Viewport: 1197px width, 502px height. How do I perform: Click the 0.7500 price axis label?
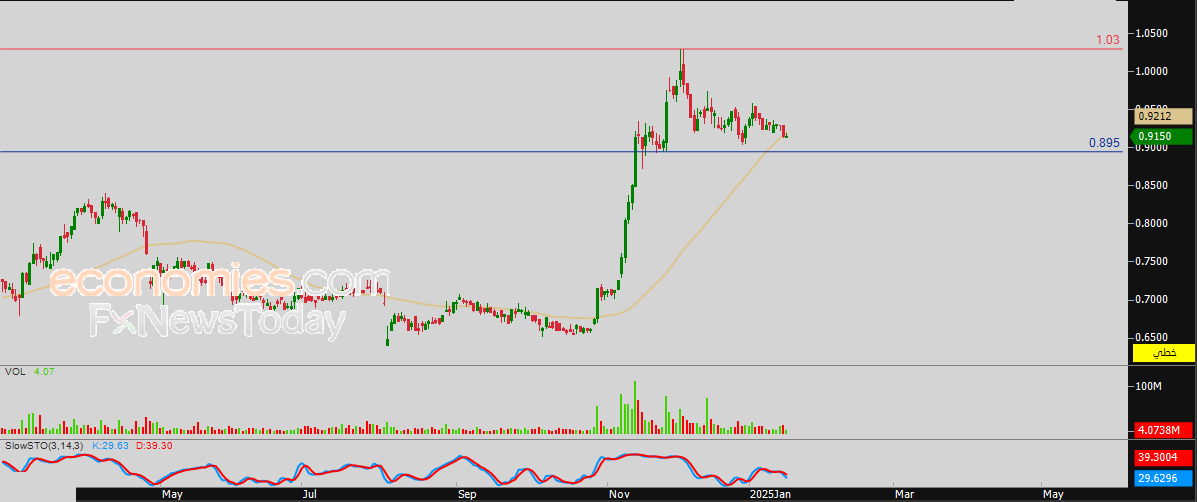pos(1152,262)
